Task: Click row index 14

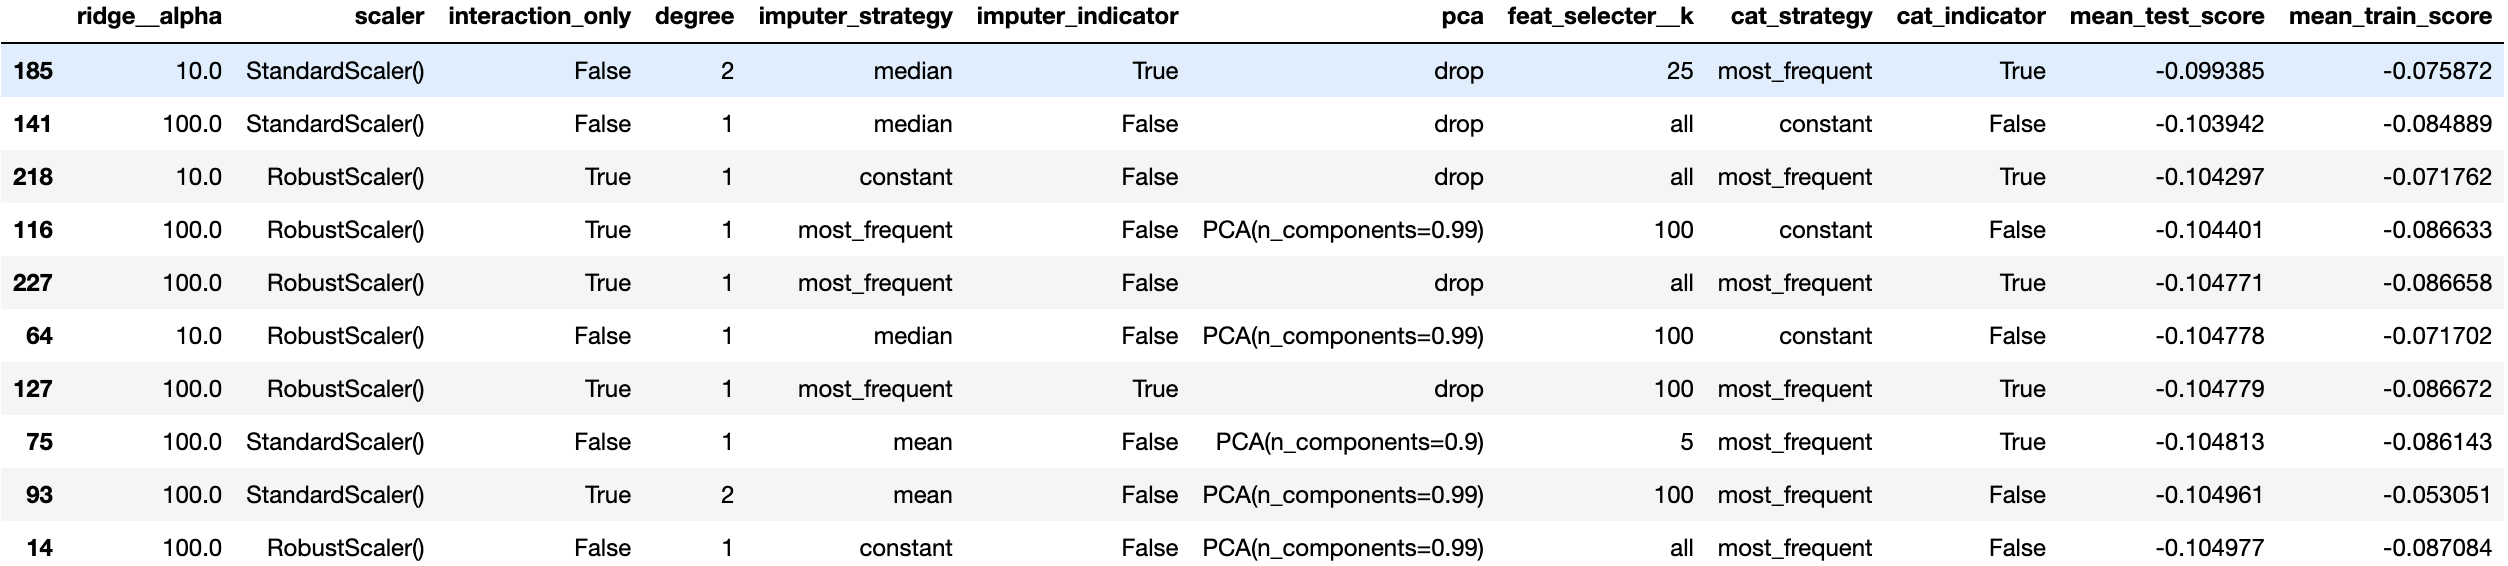Action: click(39, 548)
